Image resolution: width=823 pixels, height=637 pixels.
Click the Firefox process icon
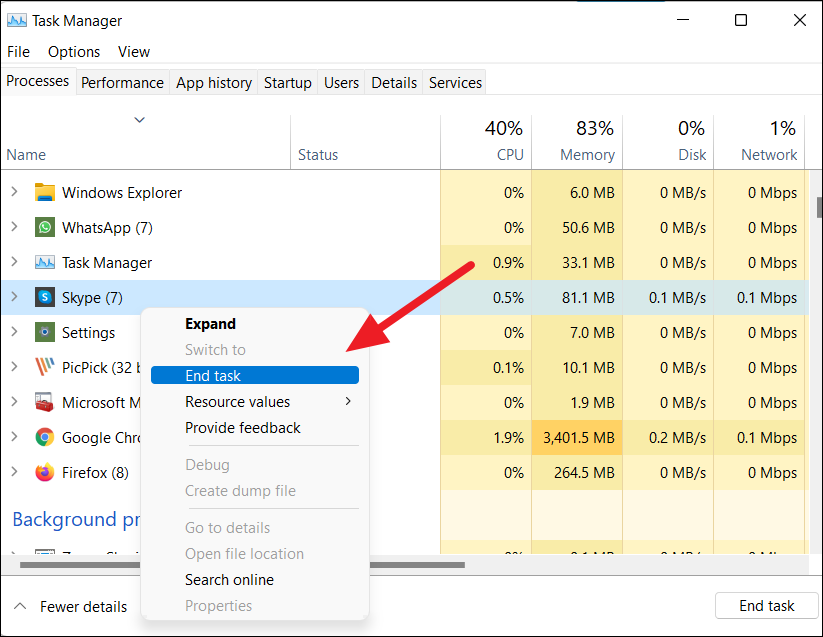45,472
